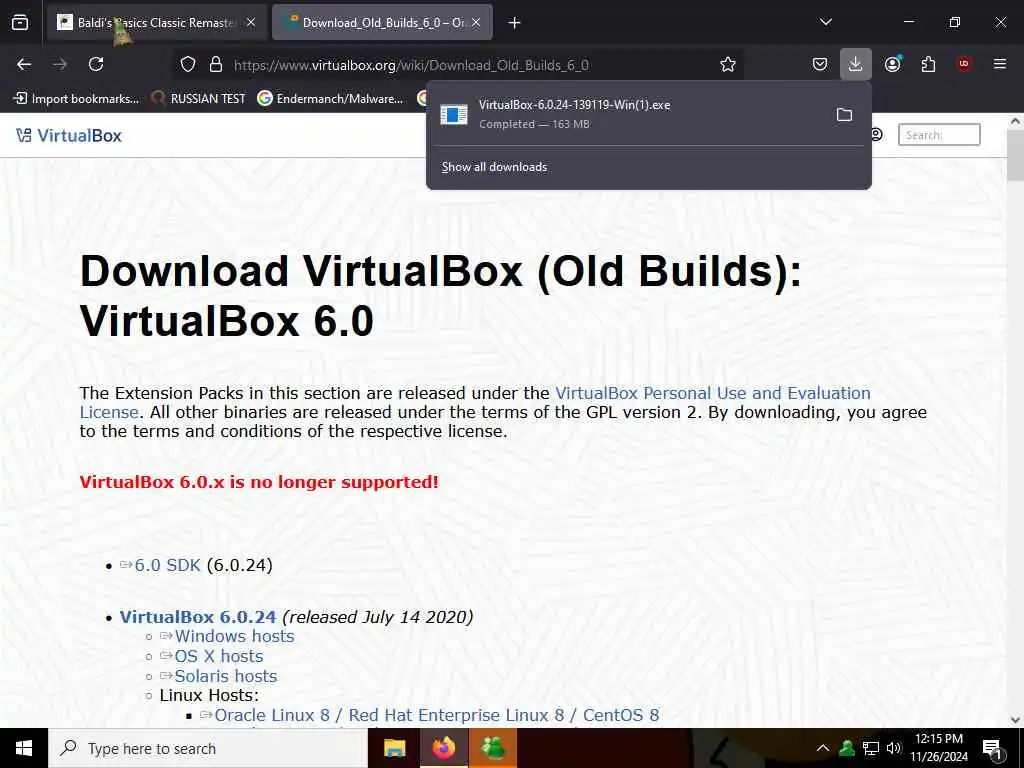Screen dimensions: 1024x768
Task: Open File Explorer from taskbar
Action: point(394,748)
